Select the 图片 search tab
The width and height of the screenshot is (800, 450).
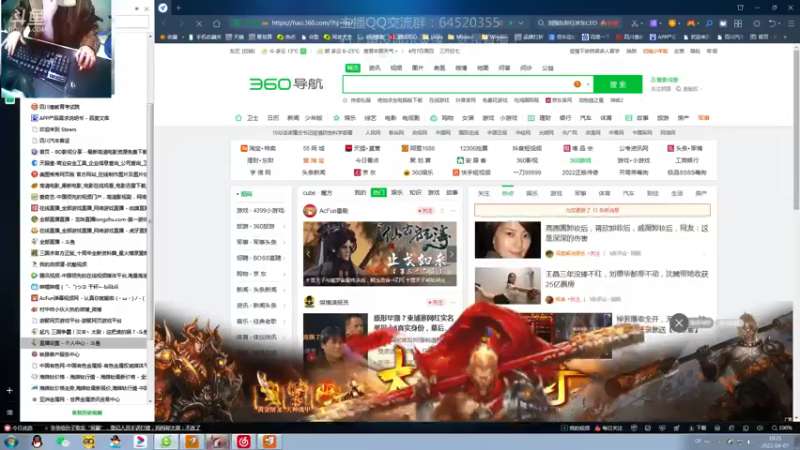(x=418, y=68)
